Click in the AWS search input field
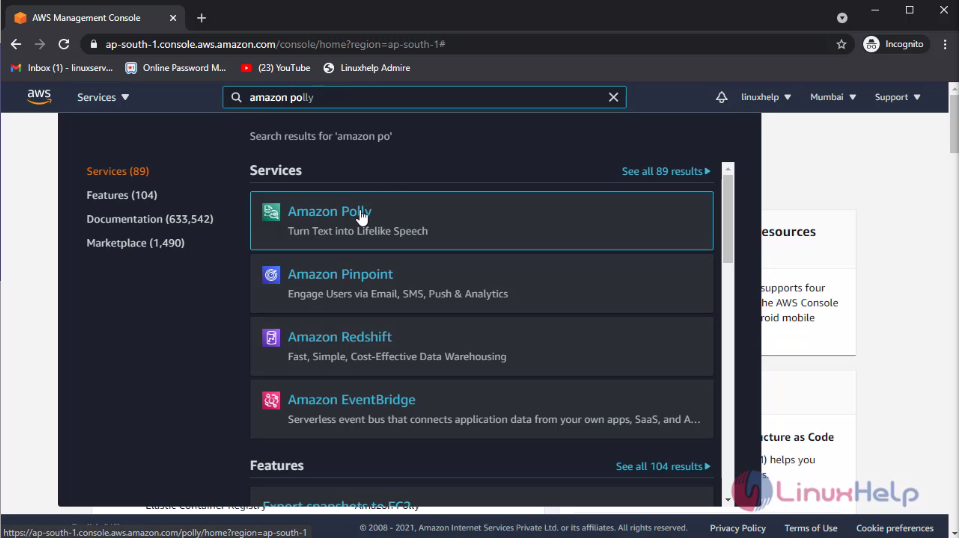The width and height of the screenshot is (959, 538). click(x=424, y=97)
